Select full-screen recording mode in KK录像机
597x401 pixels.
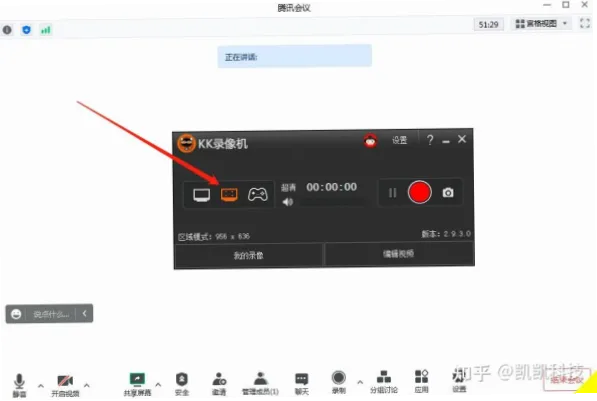coord(201,195)
